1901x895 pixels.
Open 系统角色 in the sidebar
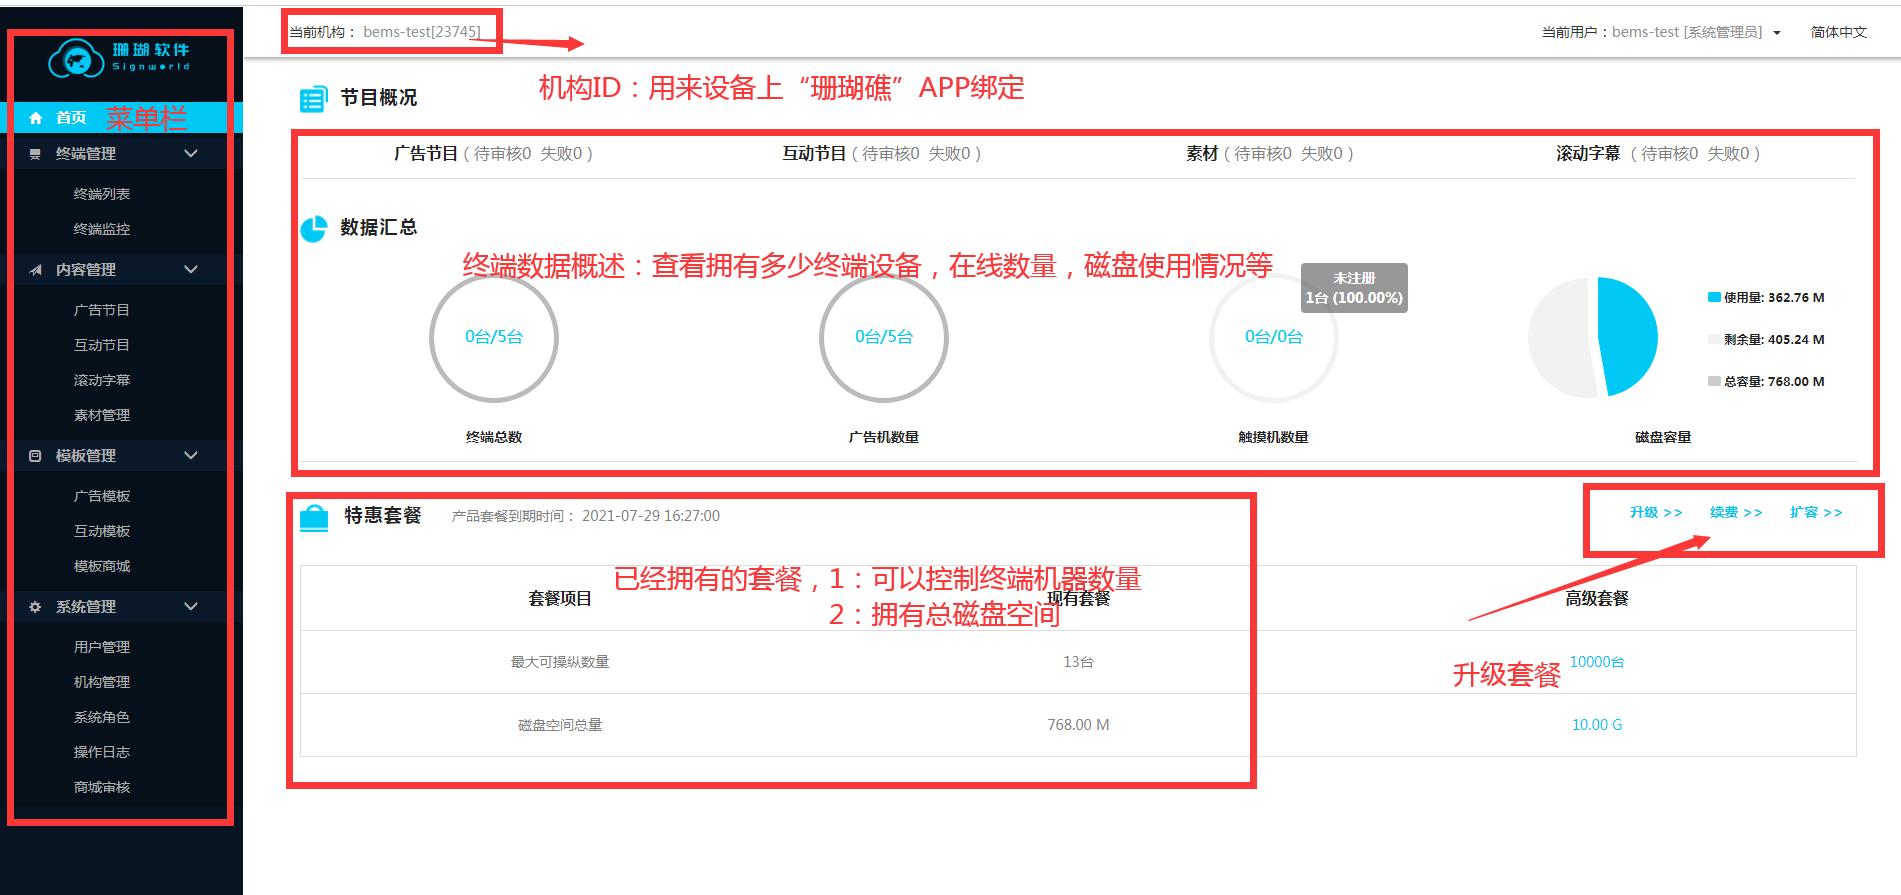pyautogui.click(x=102, y=717)
